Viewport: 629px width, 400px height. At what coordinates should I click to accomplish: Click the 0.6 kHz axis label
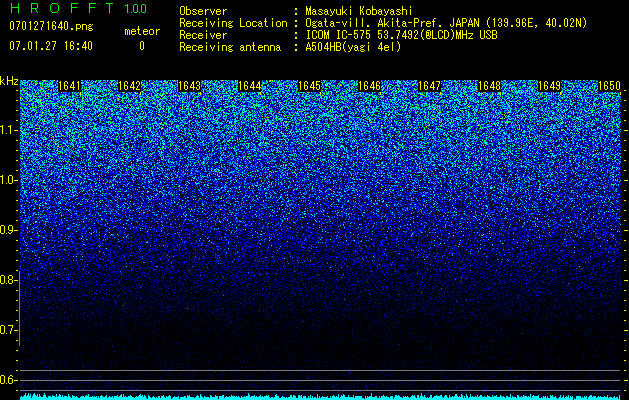(x=8, y=380)
